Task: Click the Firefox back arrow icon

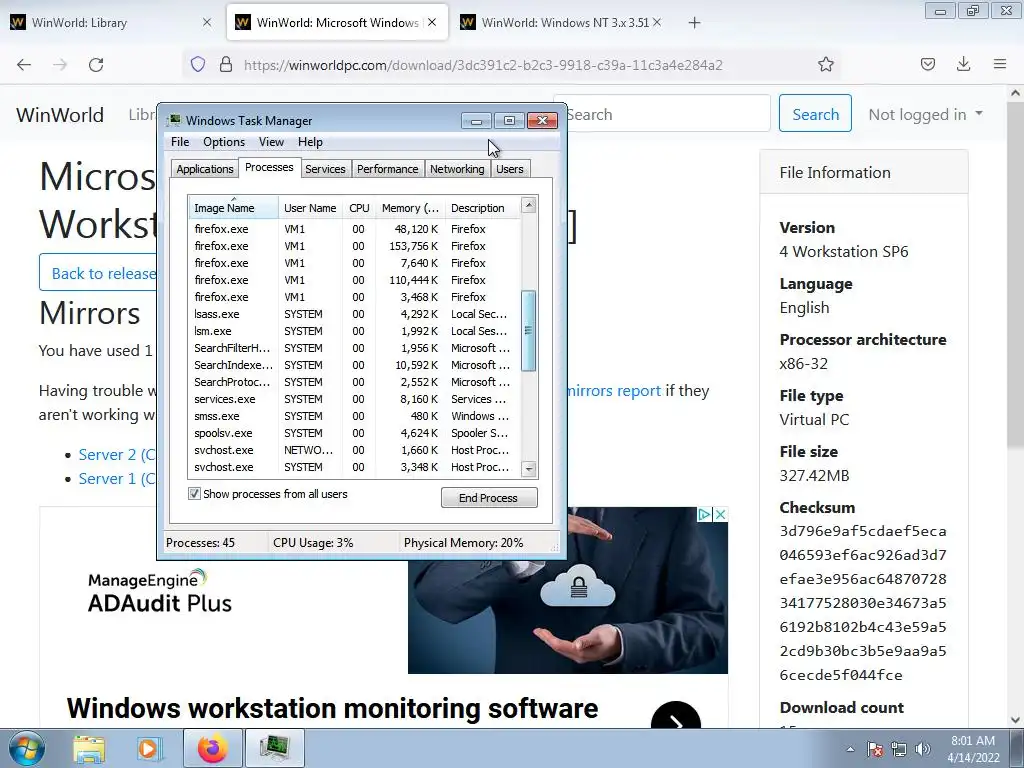Action: (x=24, y=65)
